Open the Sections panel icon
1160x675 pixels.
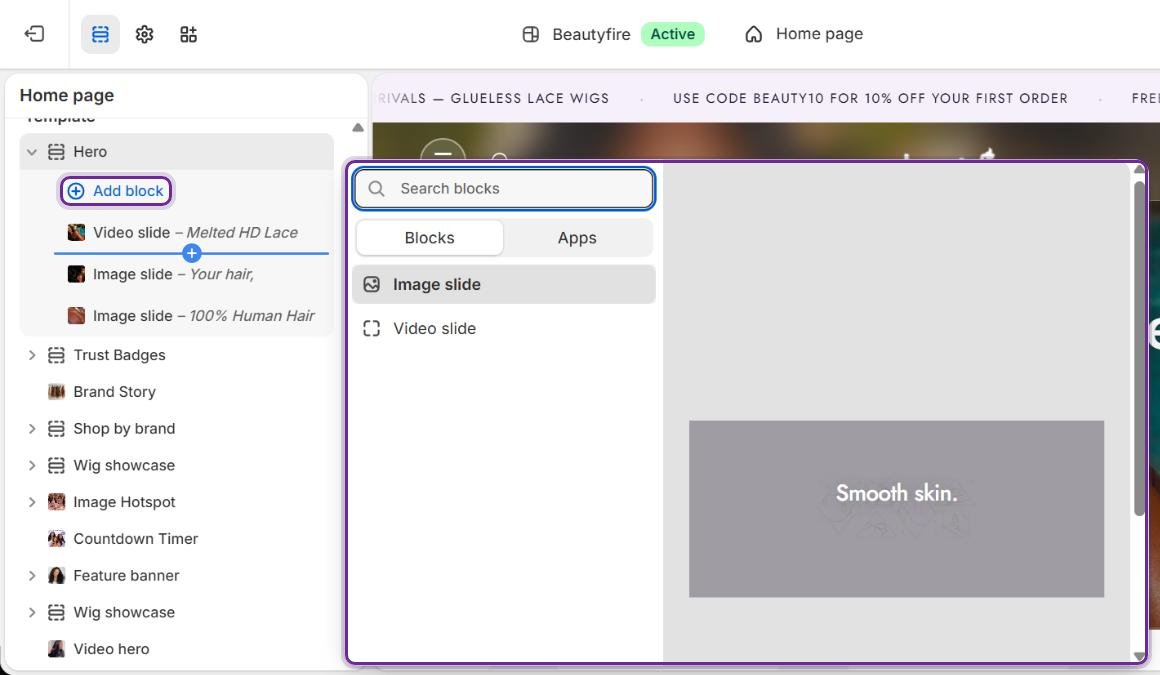pos(100,34)
